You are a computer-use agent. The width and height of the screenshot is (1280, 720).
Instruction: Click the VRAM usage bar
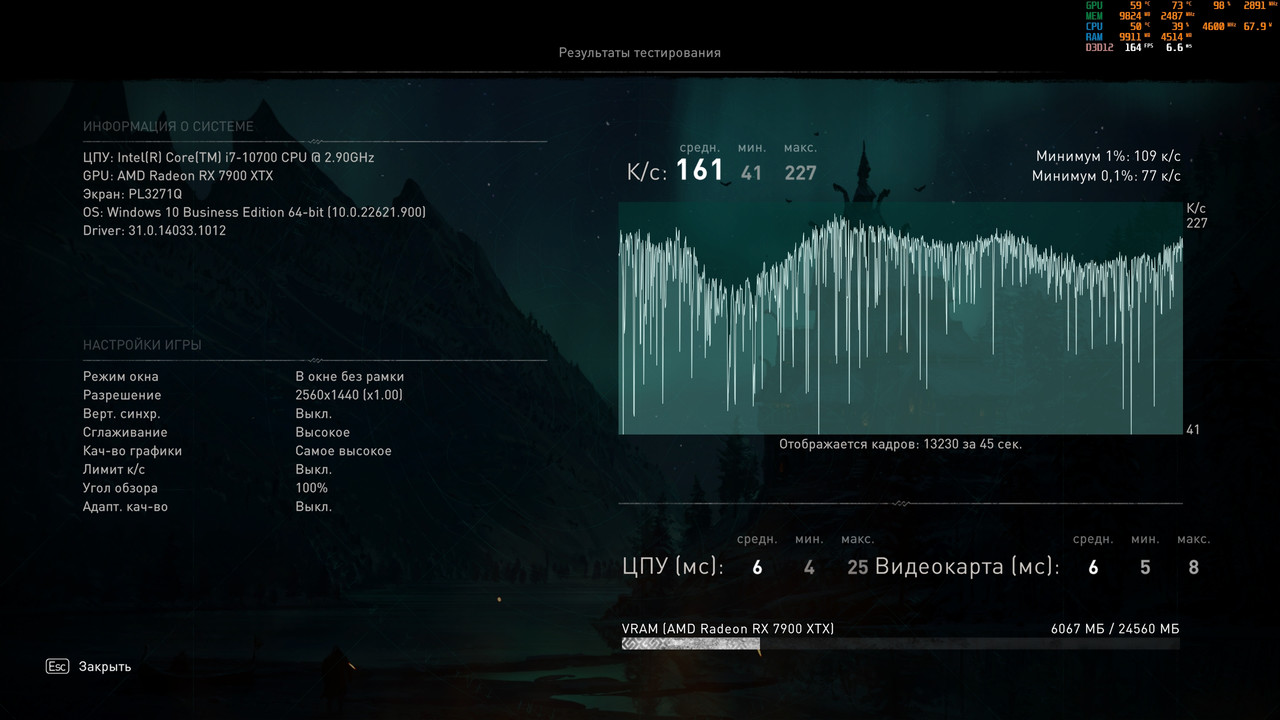(x=900, y=644)
